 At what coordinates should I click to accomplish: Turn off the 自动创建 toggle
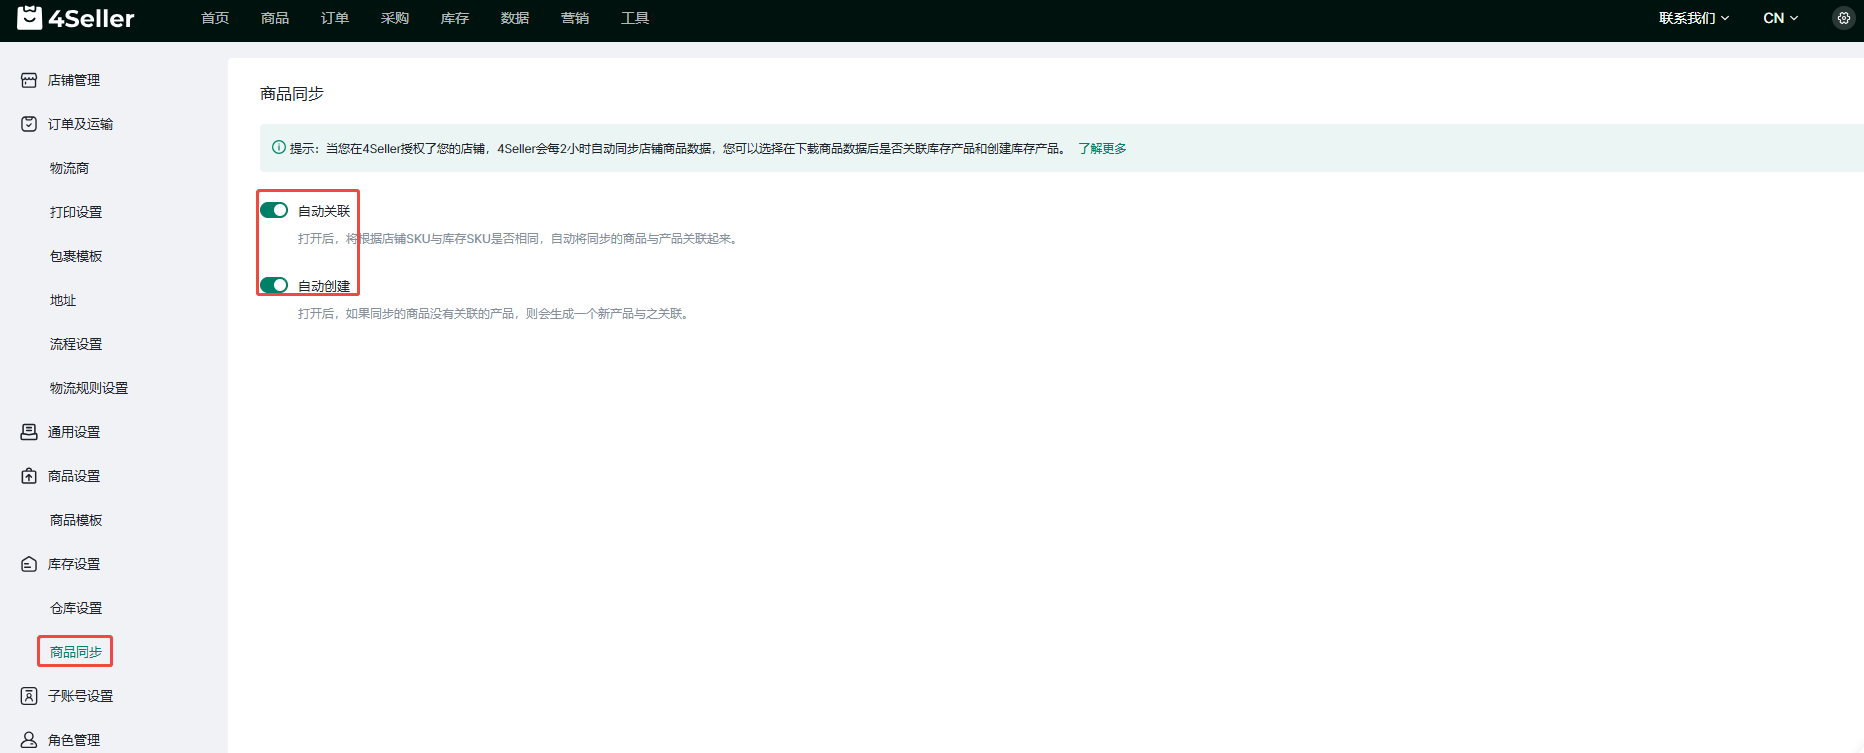click(274, 285)
